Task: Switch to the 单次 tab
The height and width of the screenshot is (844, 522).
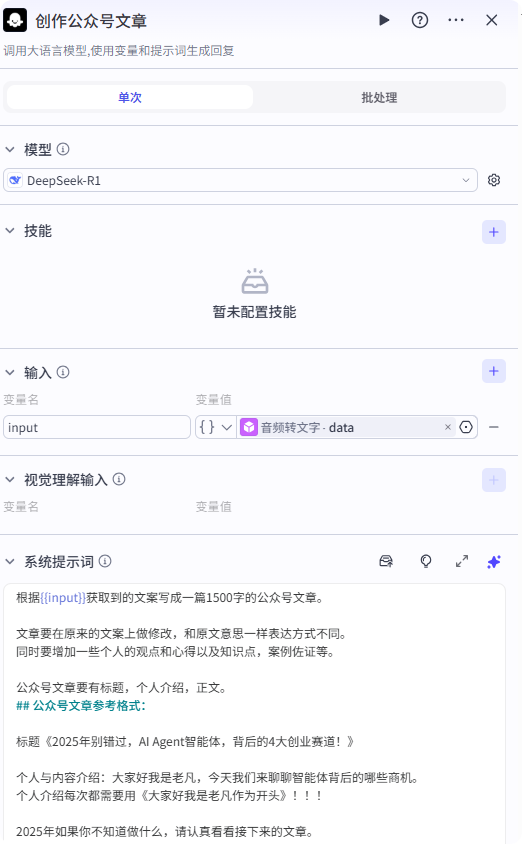Action: click(130, 97)
